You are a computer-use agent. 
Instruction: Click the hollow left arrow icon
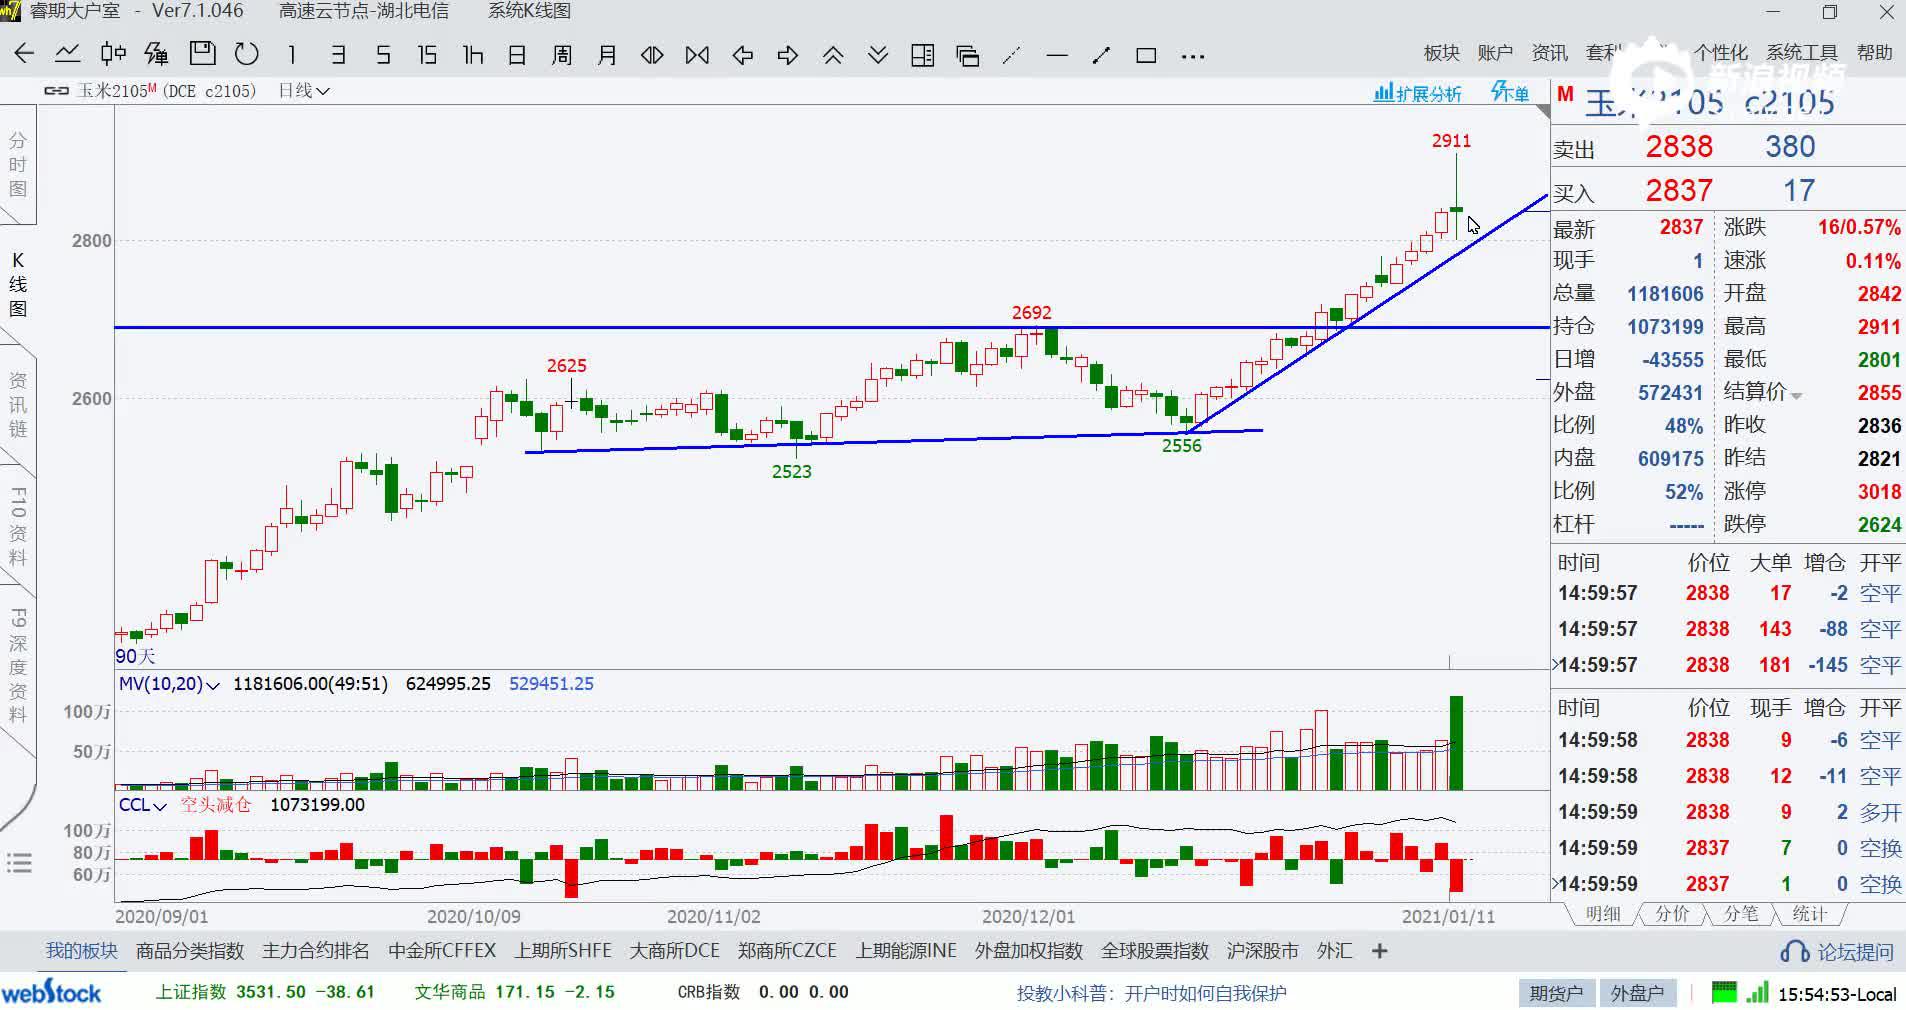[x=742, y=55]
